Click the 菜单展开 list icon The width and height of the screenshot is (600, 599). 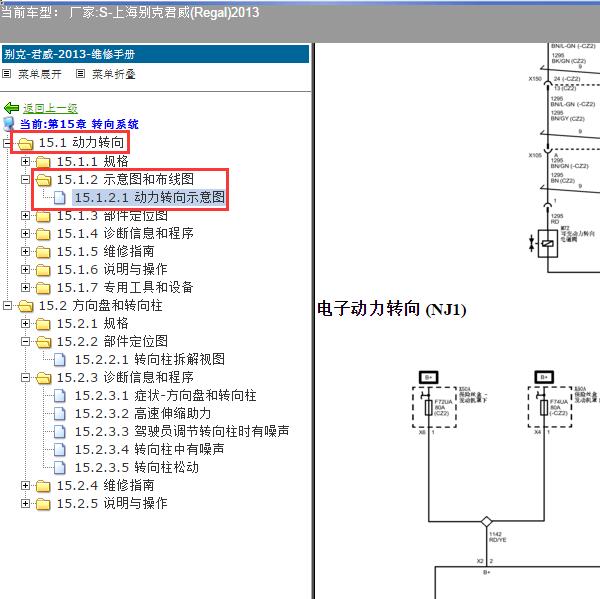click(7, 73)
